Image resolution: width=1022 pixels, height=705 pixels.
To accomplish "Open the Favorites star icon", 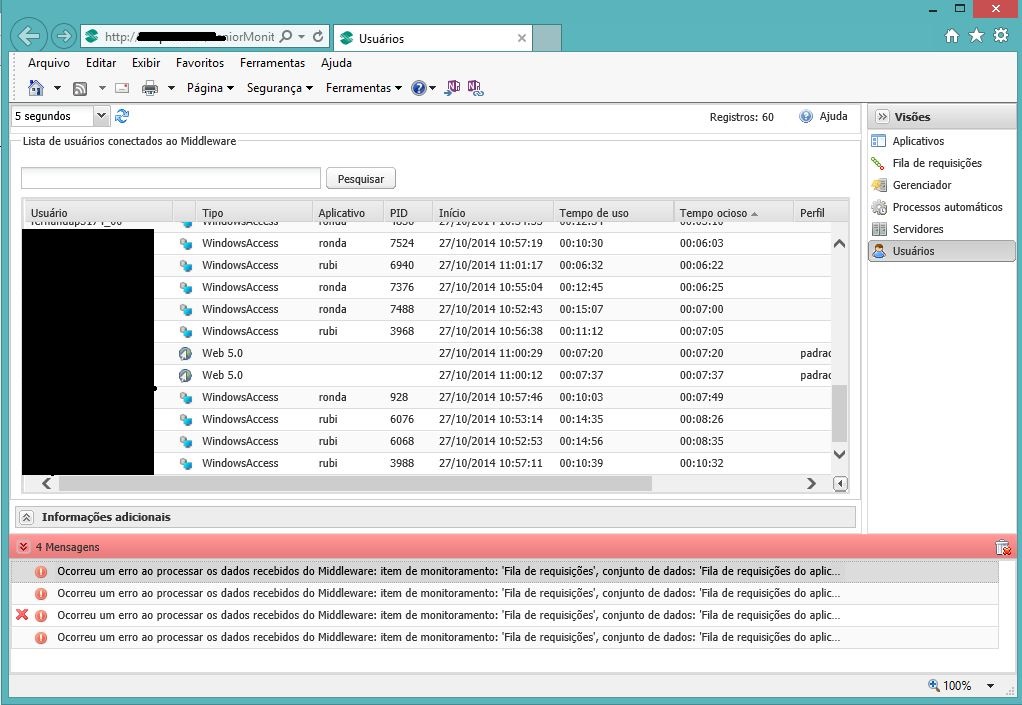I will pos(976,36).
